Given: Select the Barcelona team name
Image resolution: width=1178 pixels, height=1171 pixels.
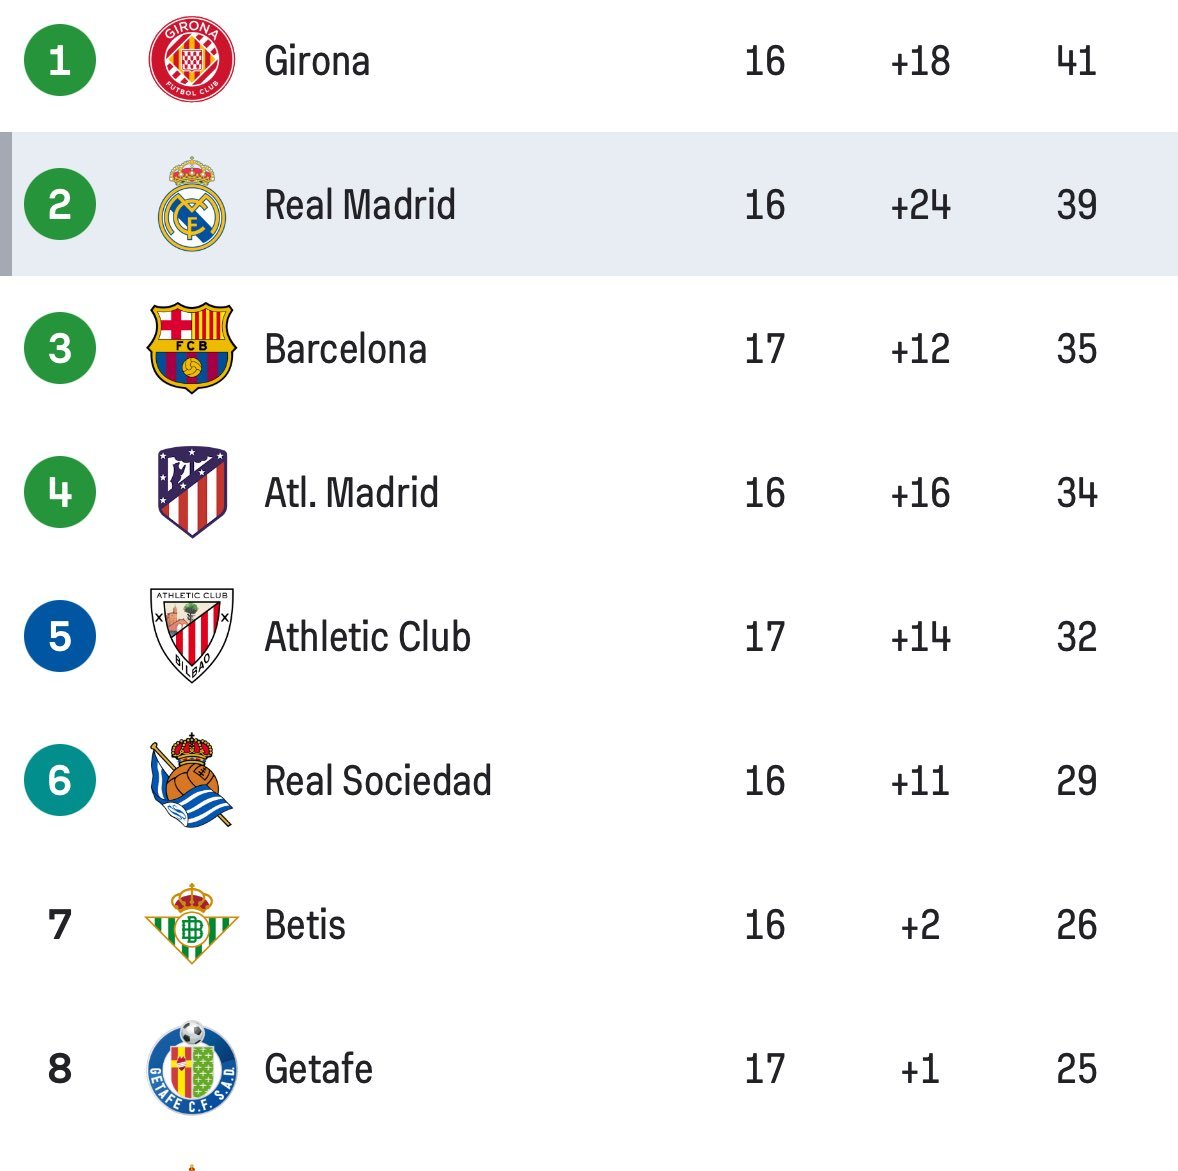Looking at the screenshot, I should click(345, 349).
